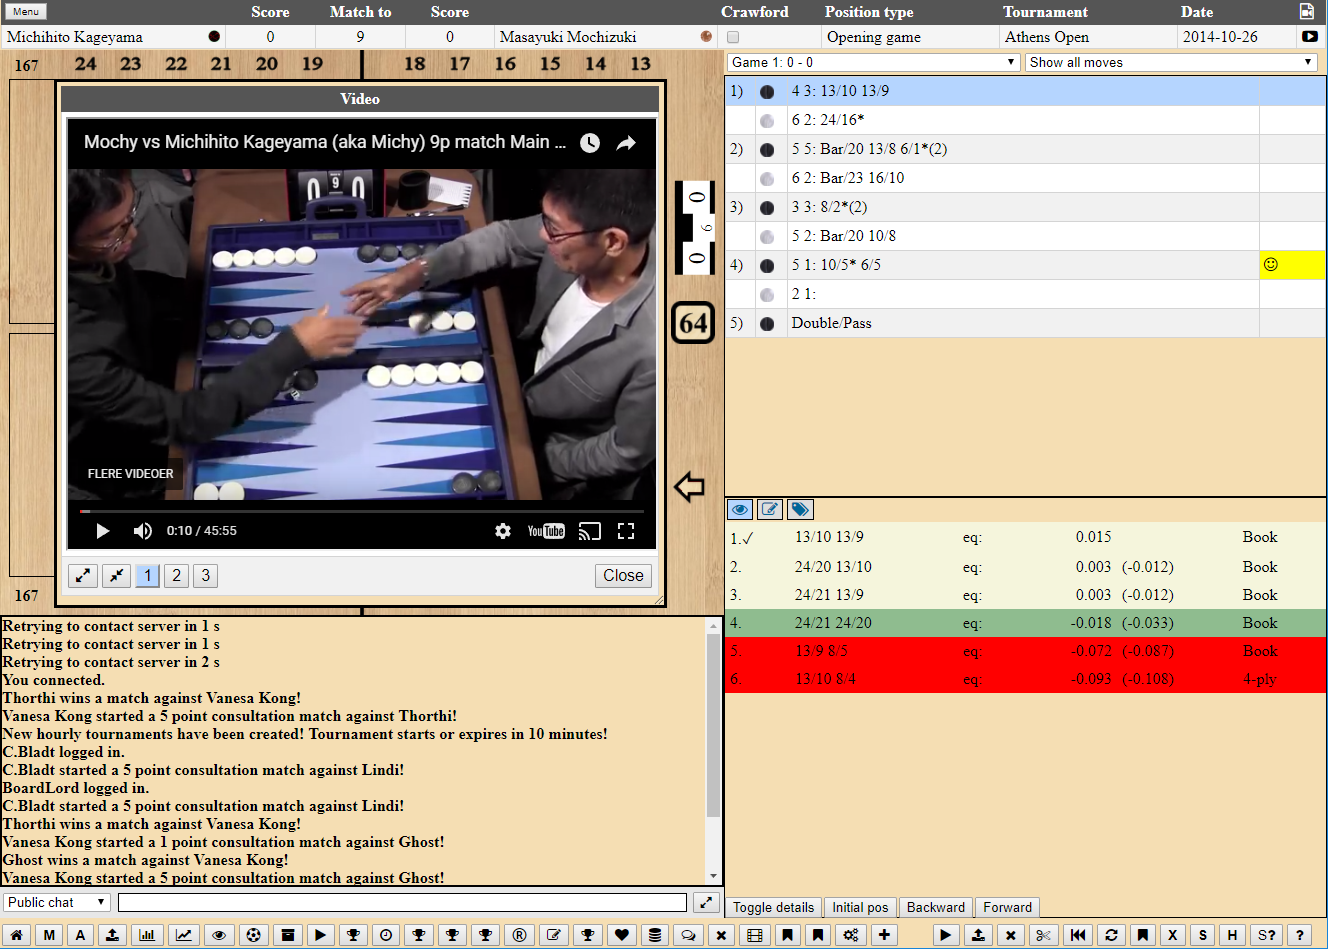Click the film strip video icon

(755, 935)
